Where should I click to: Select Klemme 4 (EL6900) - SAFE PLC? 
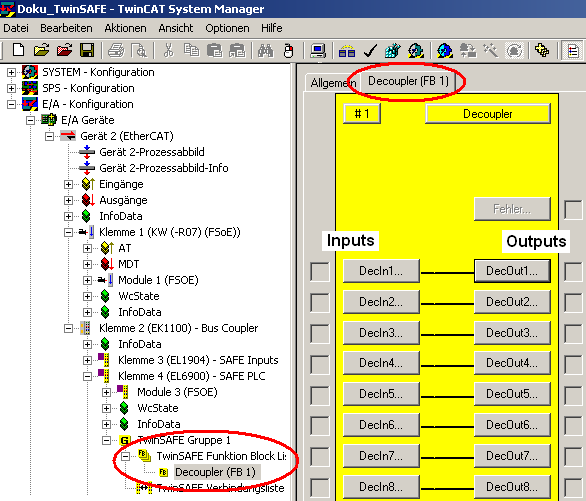coord(192,376)
